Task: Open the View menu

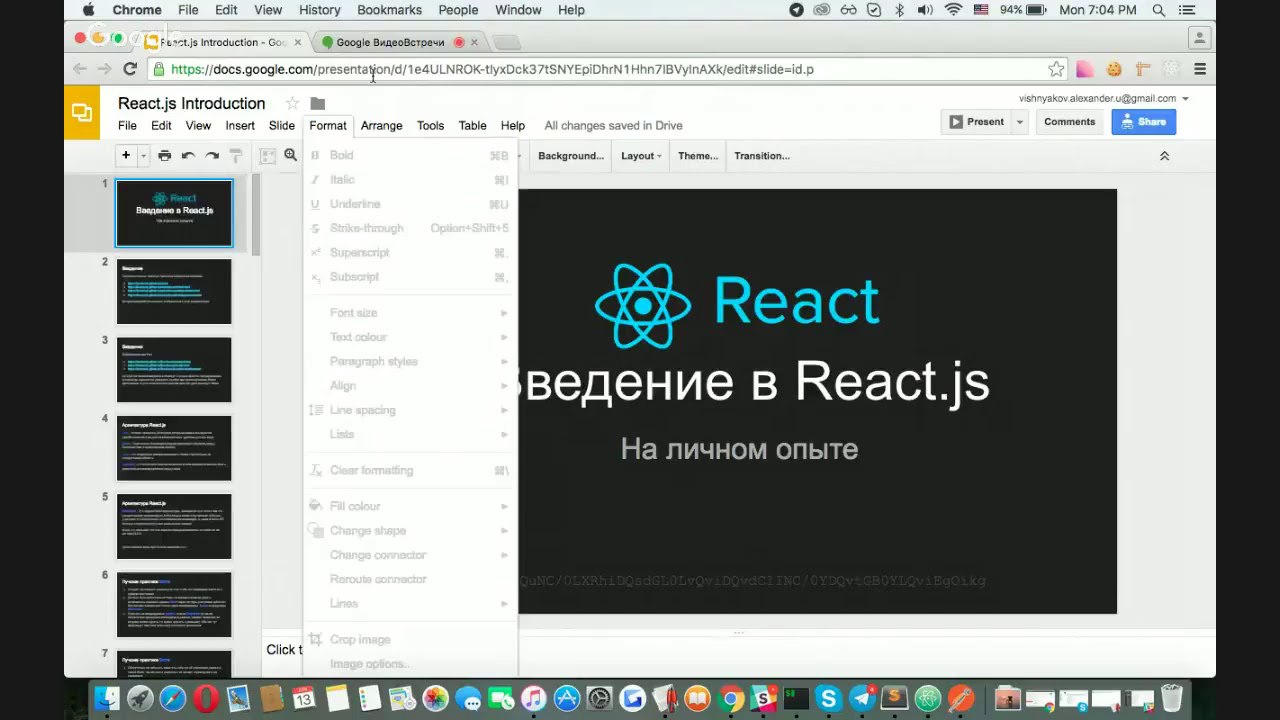Action: coord(198,125)
